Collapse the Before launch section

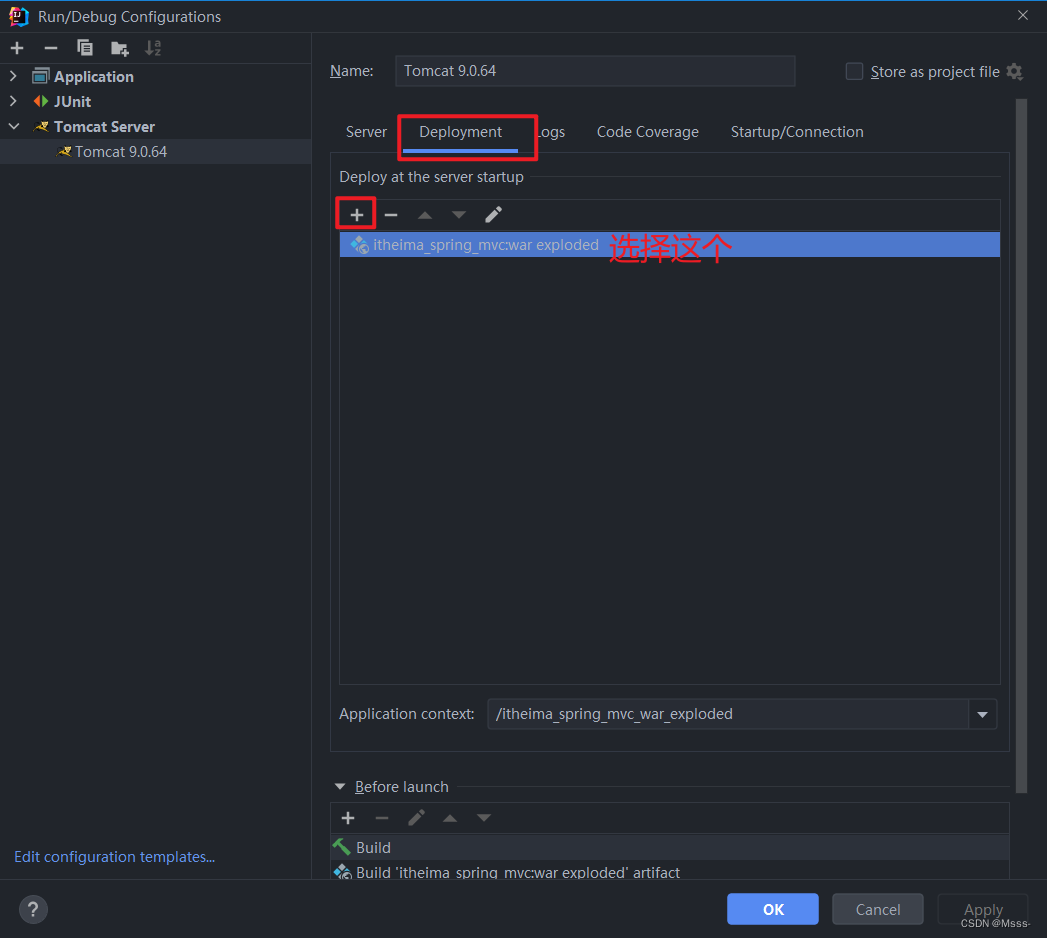click(340, 786)
